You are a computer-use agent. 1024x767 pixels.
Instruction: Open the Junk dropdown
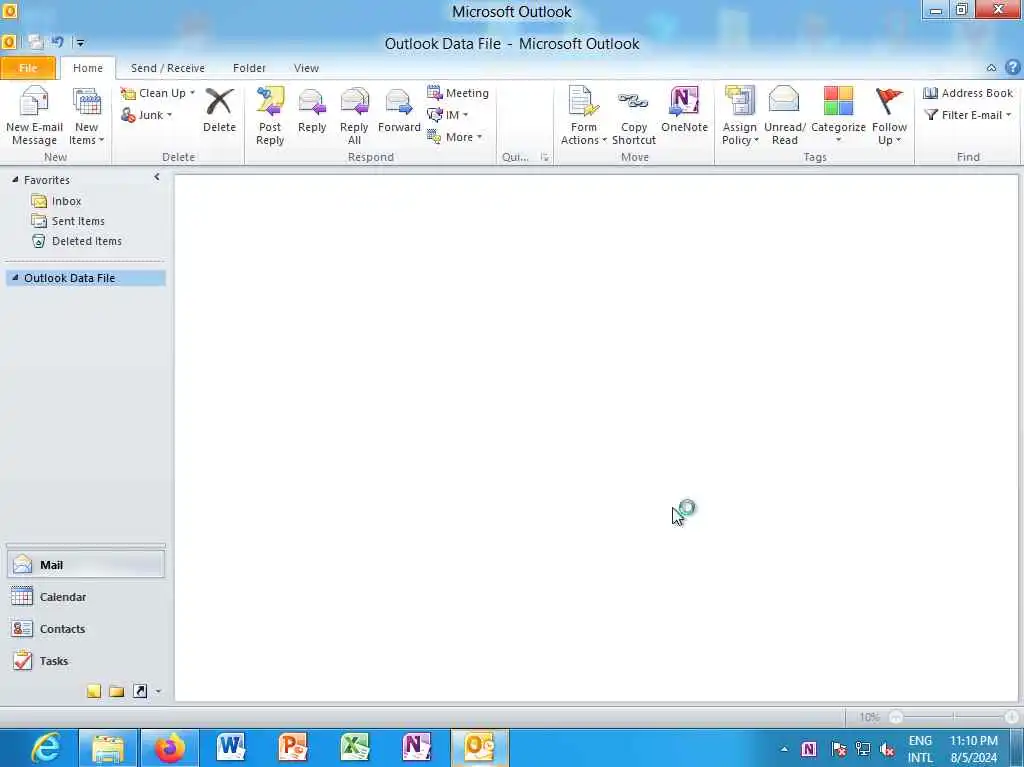147,115
